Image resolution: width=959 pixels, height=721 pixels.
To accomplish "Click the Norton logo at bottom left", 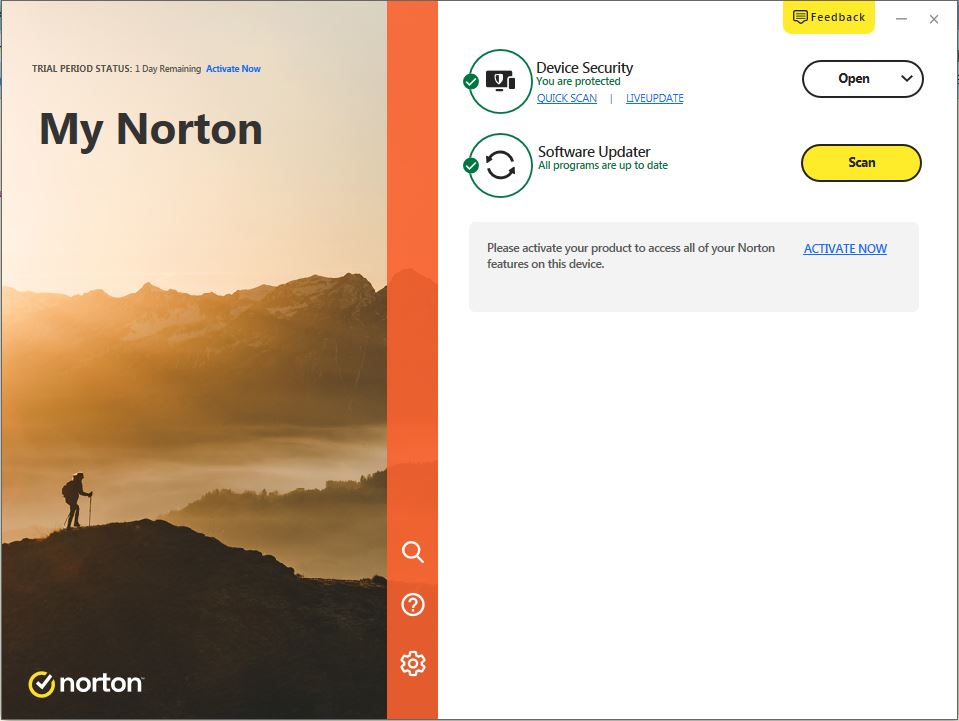I will (x=86, y=684).
